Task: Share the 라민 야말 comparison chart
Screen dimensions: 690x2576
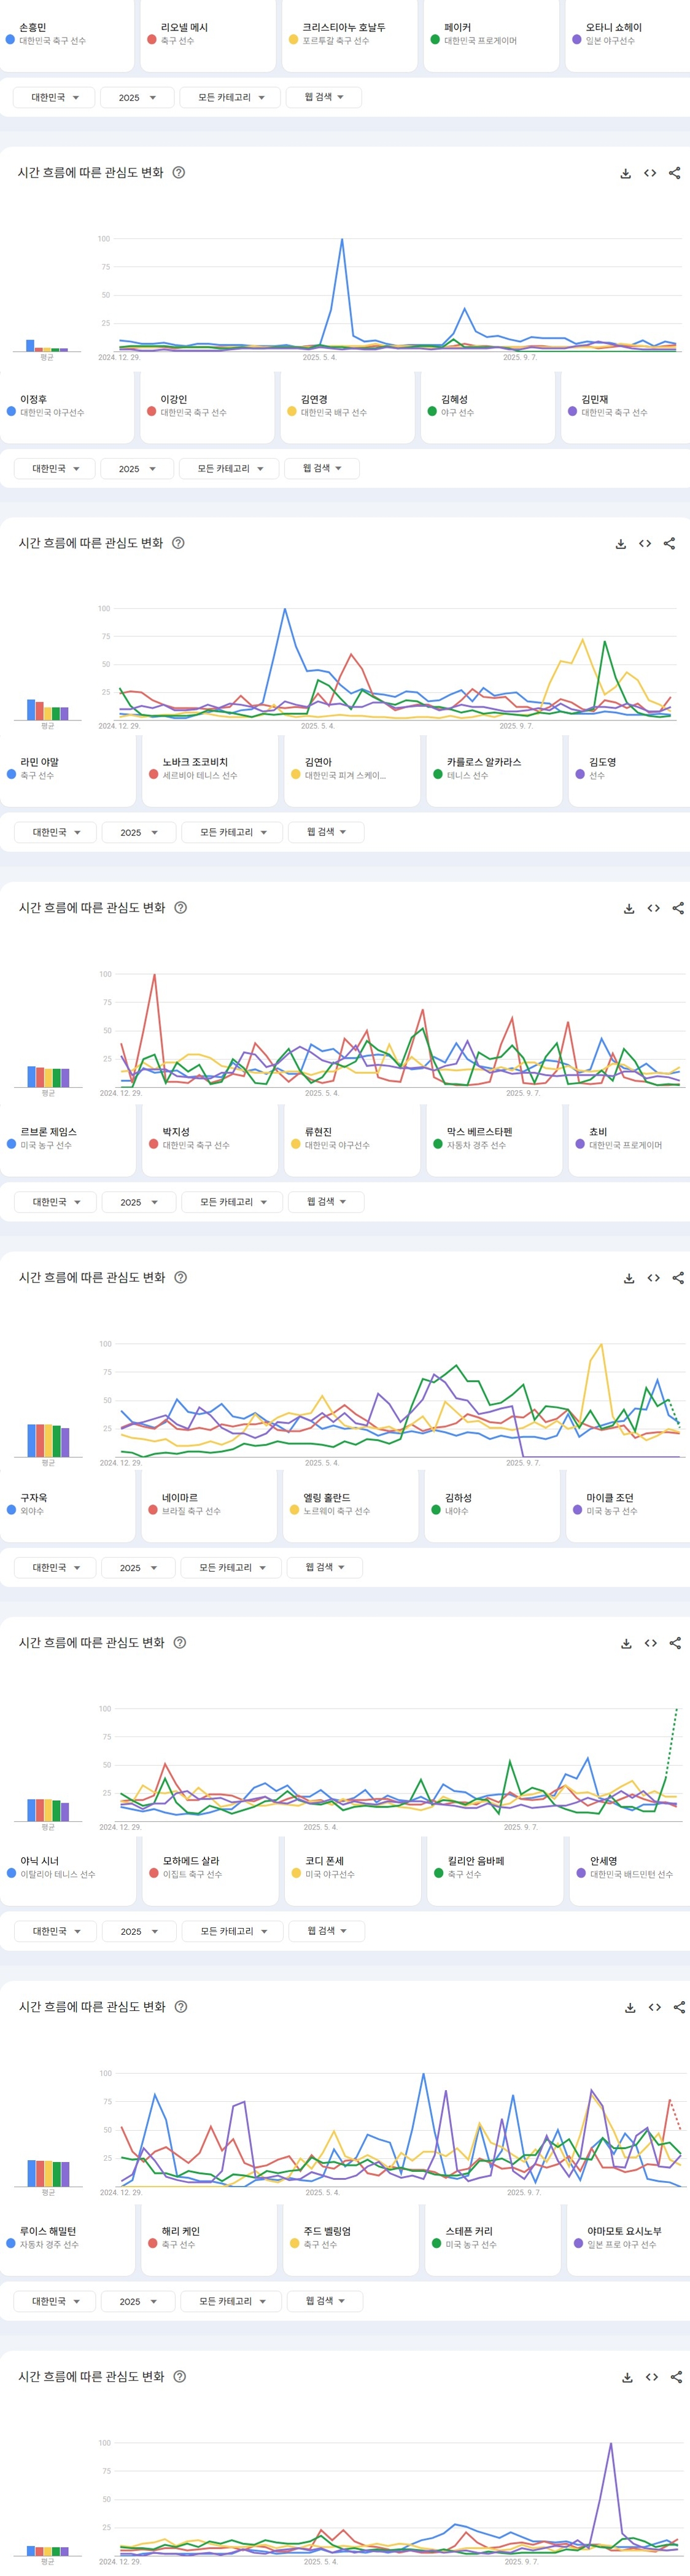Action: (x=678, y=908)
